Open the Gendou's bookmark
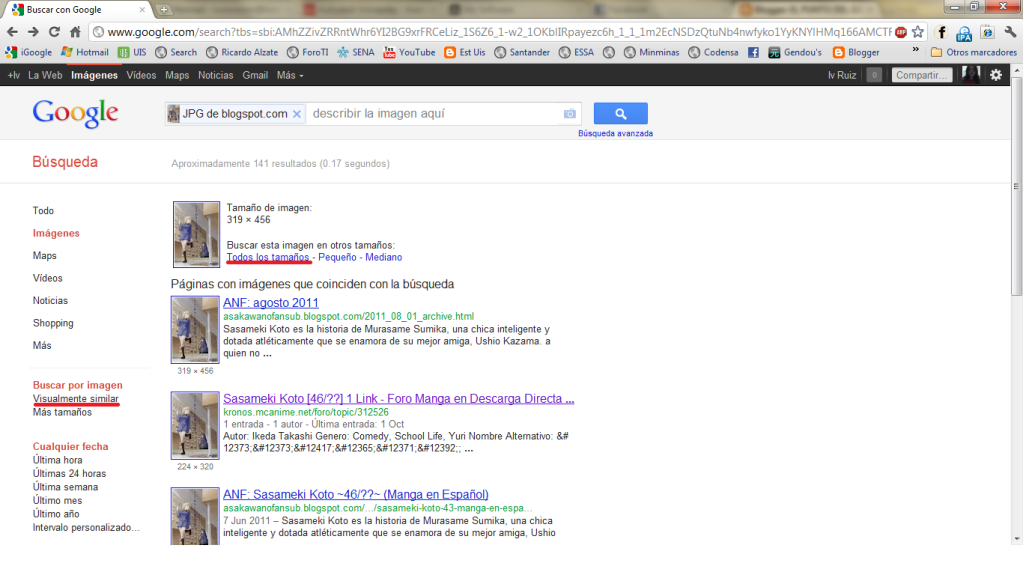 [795, 52]
